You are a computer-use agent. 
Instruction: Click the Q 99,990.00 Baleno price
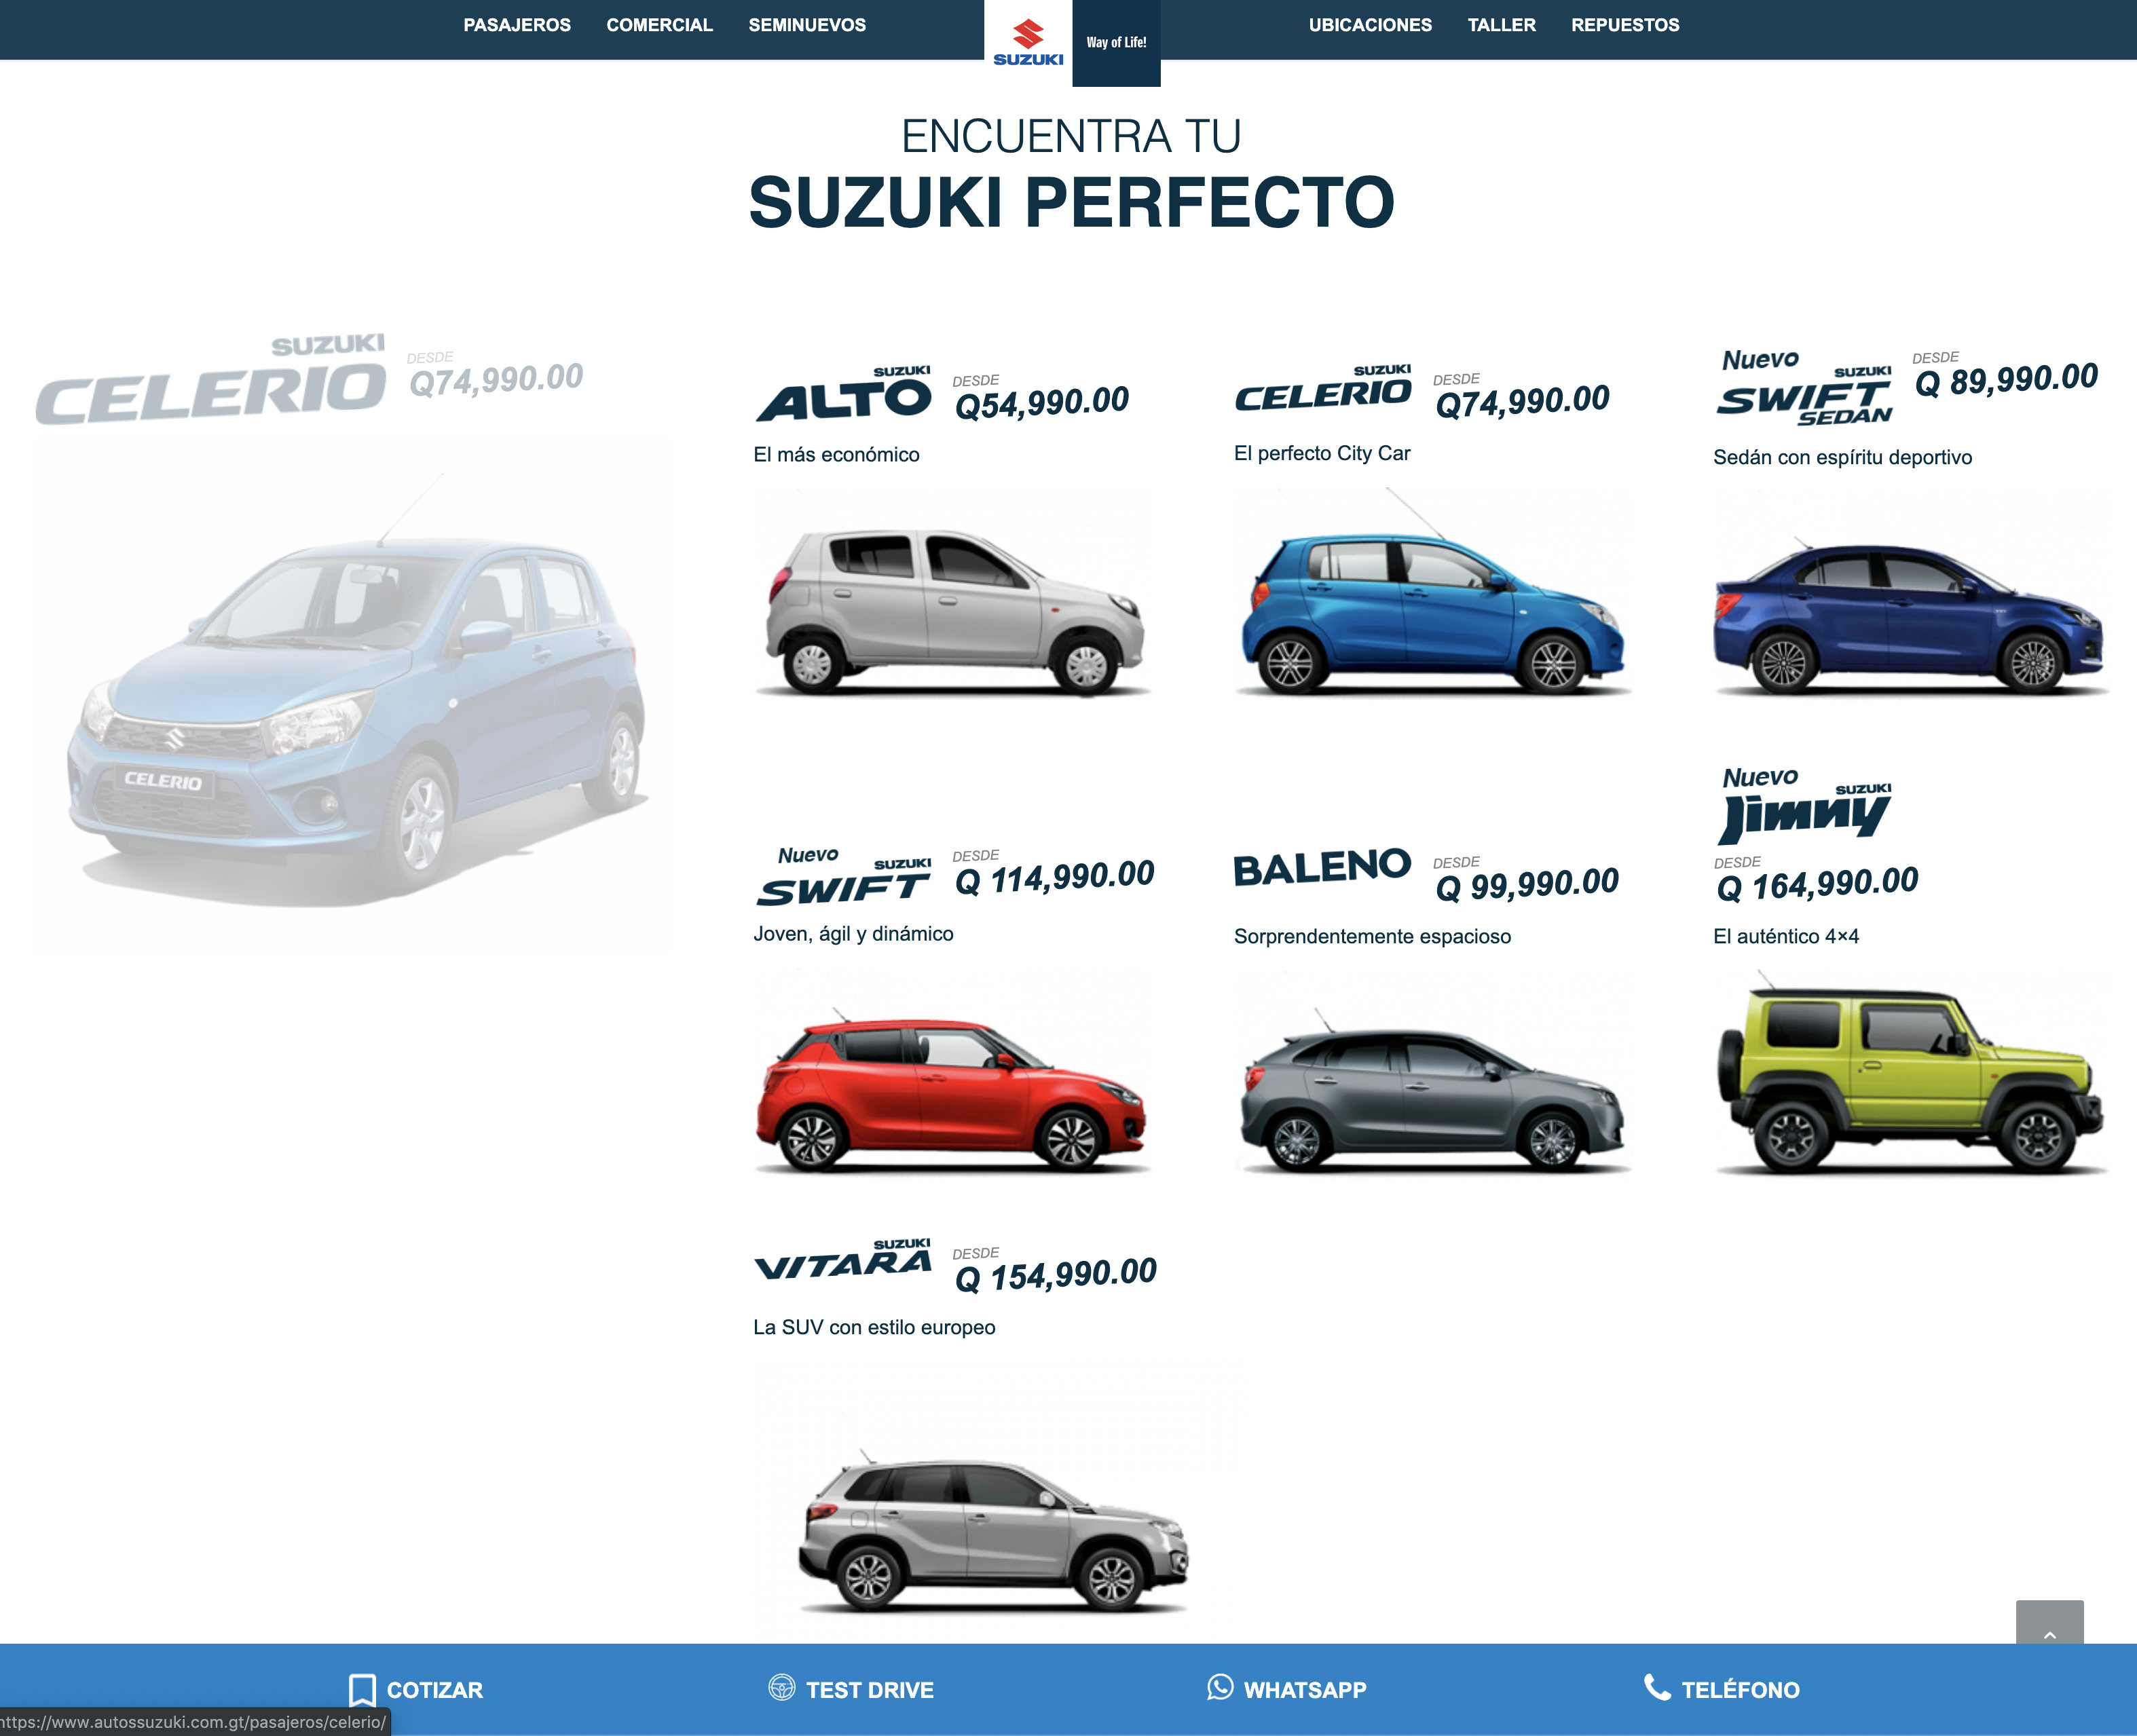[x=1527, y=885]
